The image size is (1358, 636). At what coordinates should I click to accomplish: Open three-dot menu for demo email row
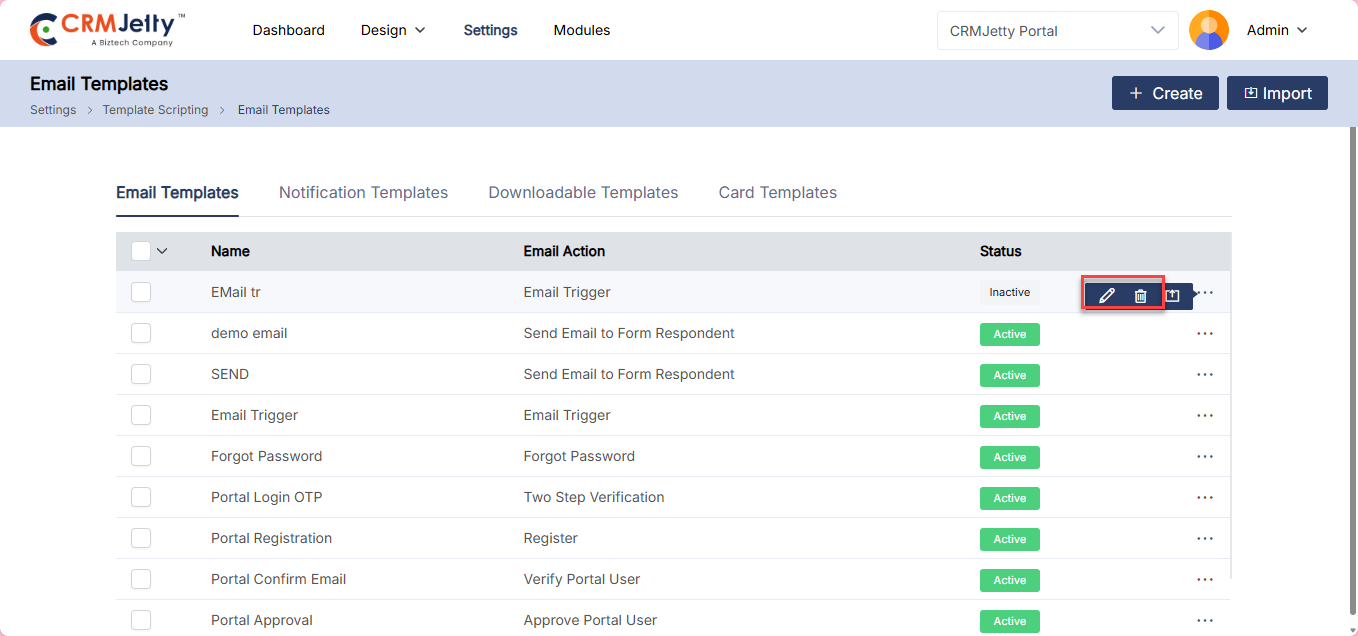(1204, 334)
